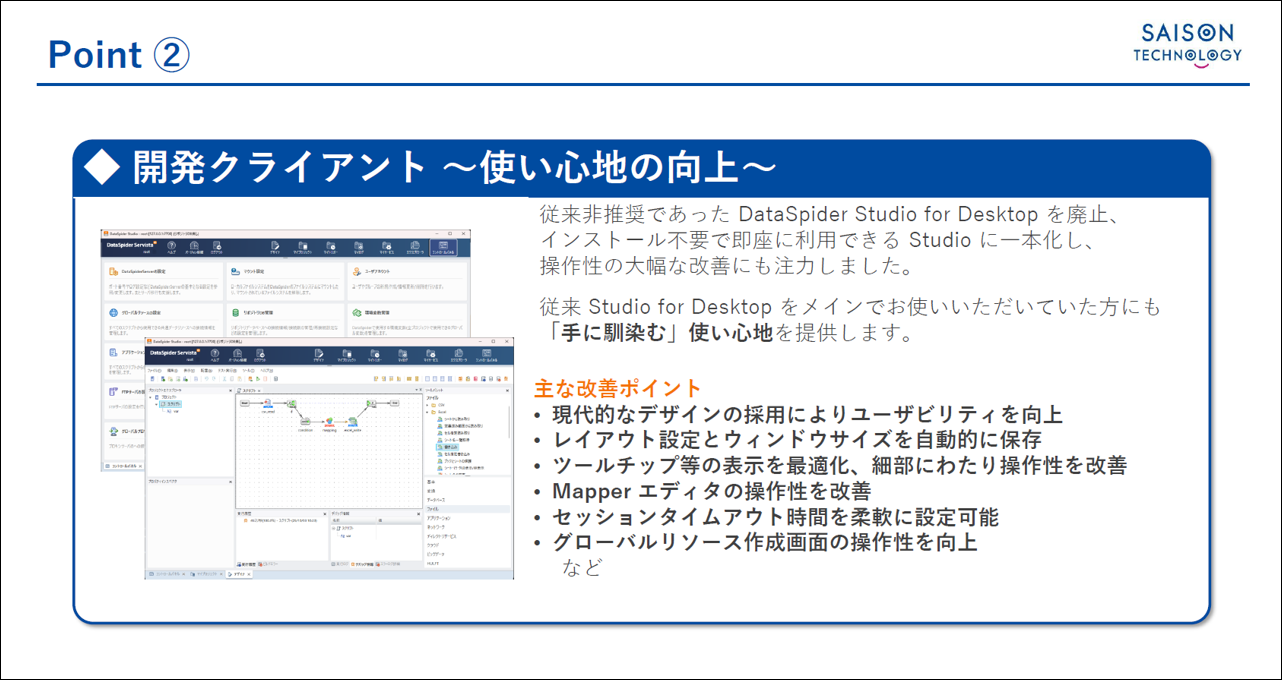Click the excel_write component on the canvas

(352, 422)
